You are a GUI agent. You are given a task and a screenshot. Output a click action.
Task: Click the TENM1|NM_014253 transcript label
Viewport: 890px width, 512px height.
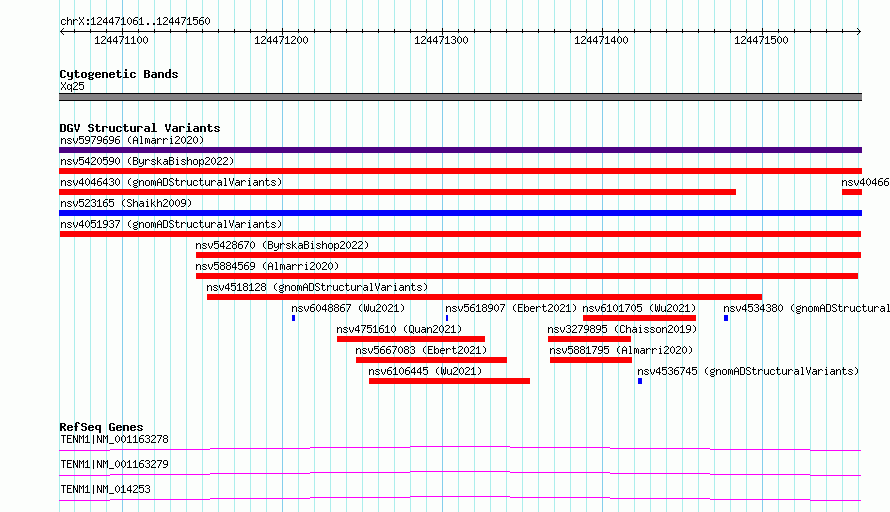tap(105, 489)
